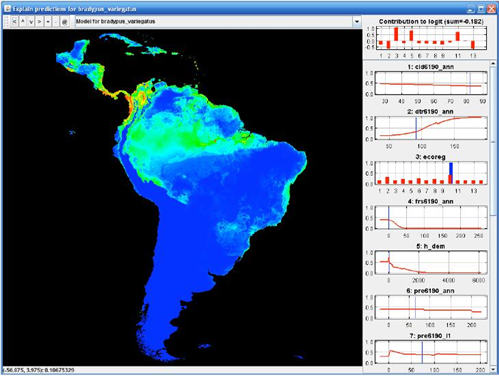Click the zoom out '-' toolbar button
This screenshot has height=376, width=499.
pos(56,22)
